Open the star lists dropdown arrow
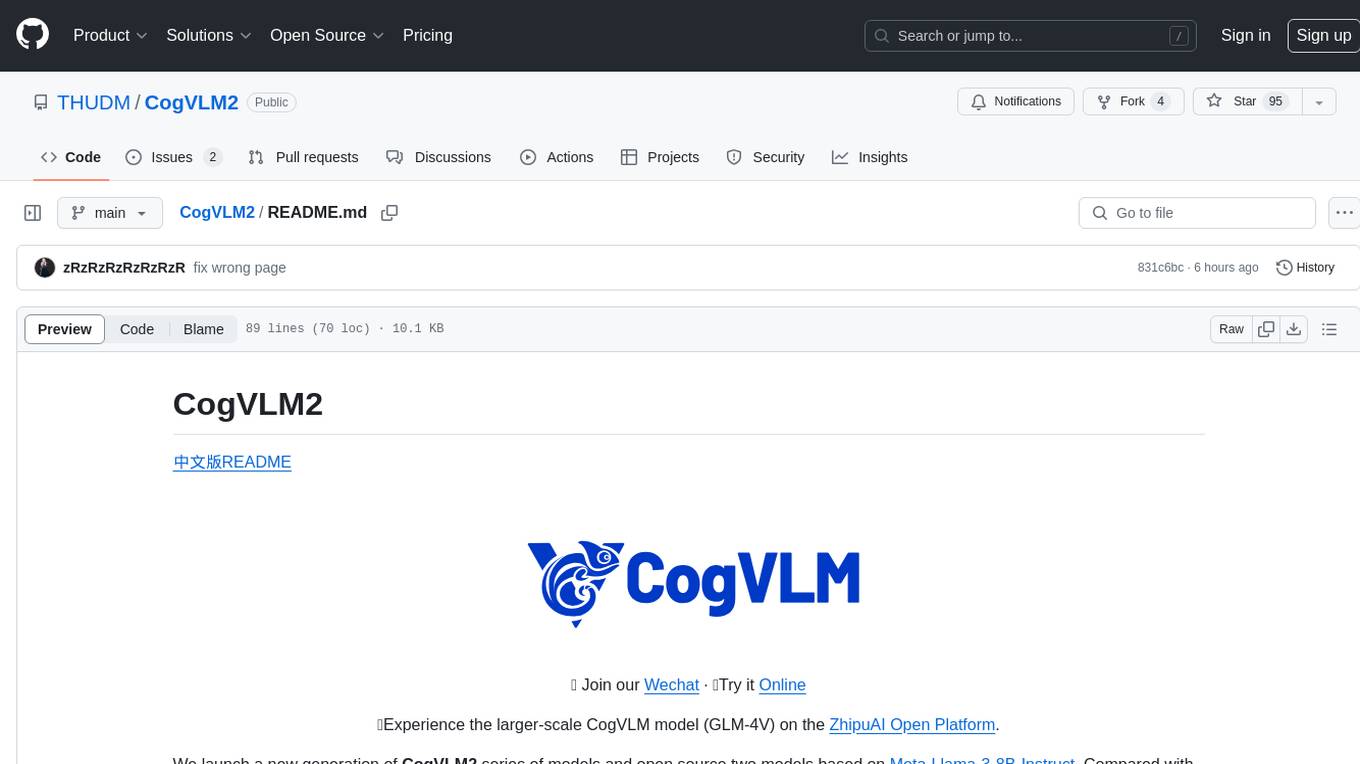Viewport: 1360px width, 764px height. click(x=1319, y=102)
